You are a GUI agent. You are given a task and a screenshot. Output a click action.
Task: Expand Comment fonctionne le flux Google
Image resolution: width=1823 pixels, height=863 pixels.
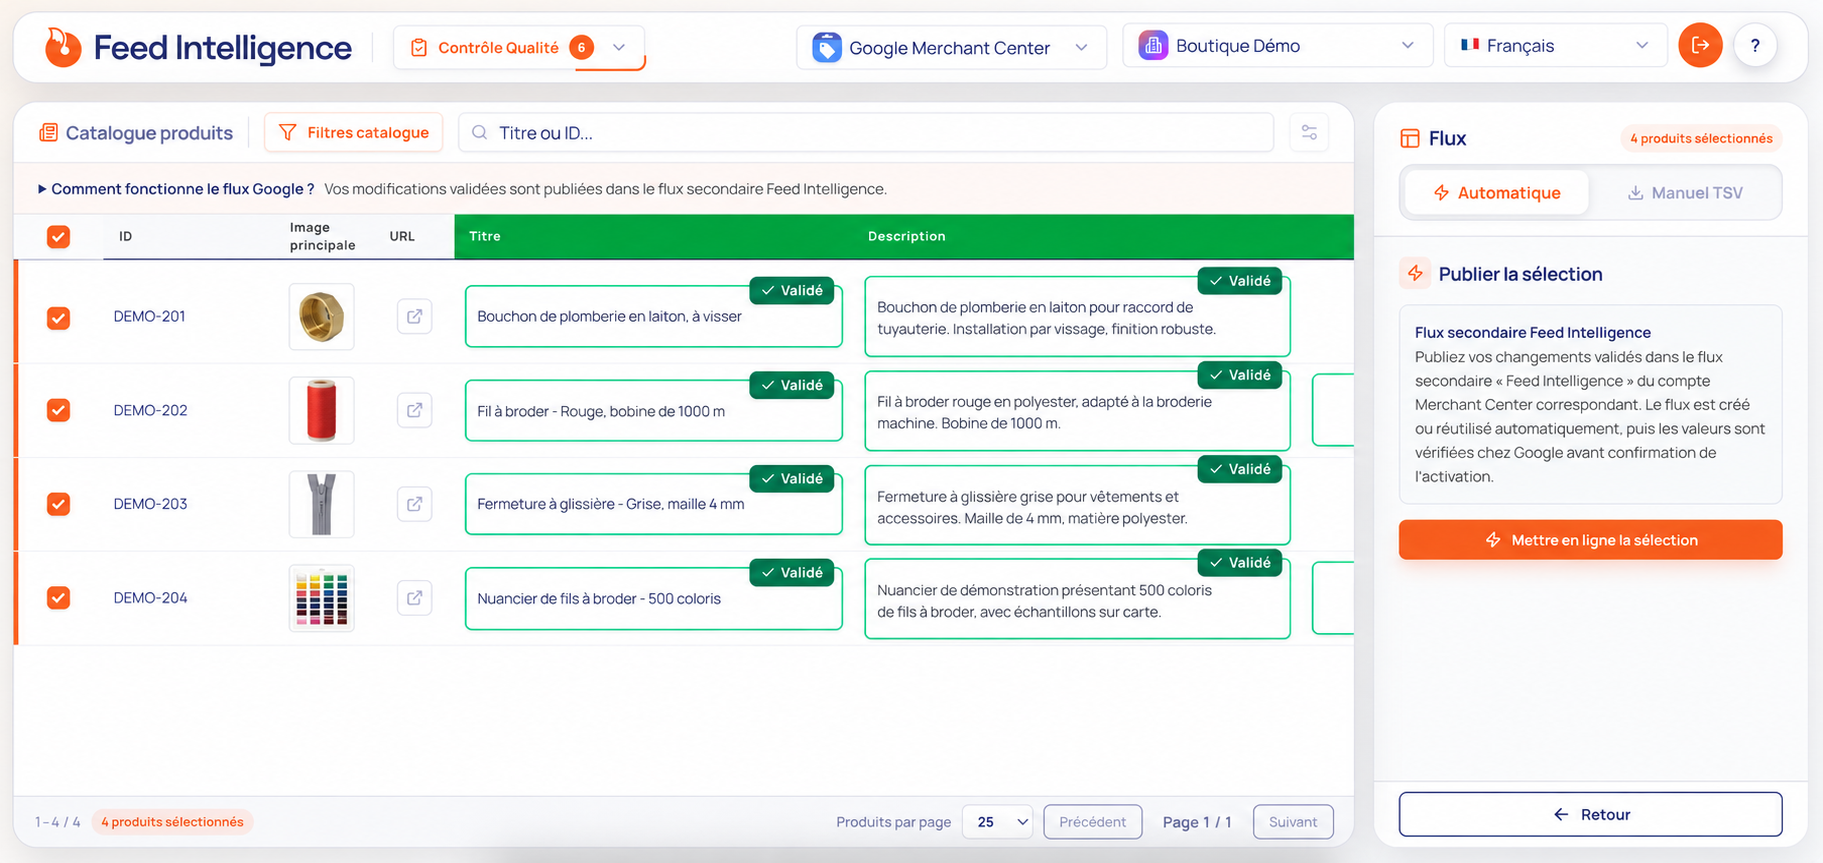tap(176, 189)
